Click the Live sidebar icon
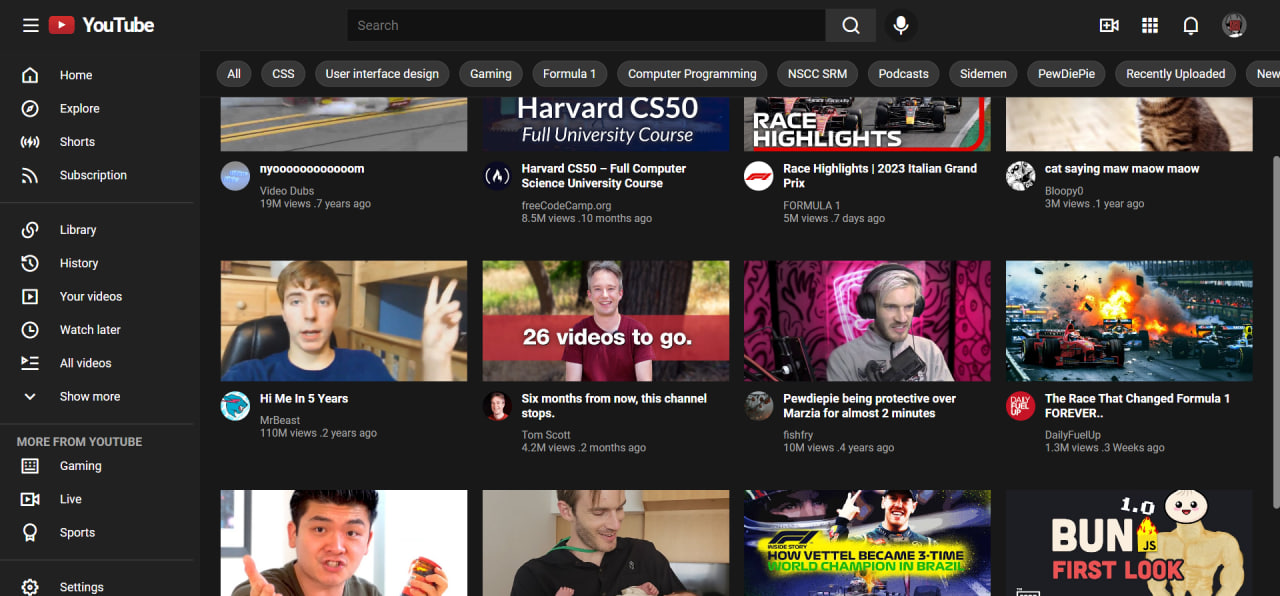This screenshot has height=596, width=1280. 30,499
